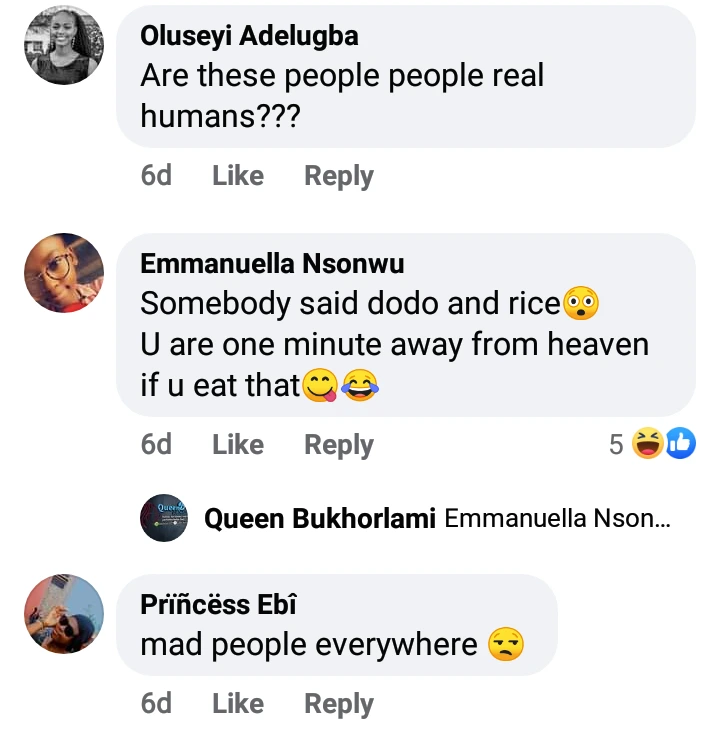Open Emmanuella Nsonwu's profile picture
720x737 pixels.
[x=64, y=274]
